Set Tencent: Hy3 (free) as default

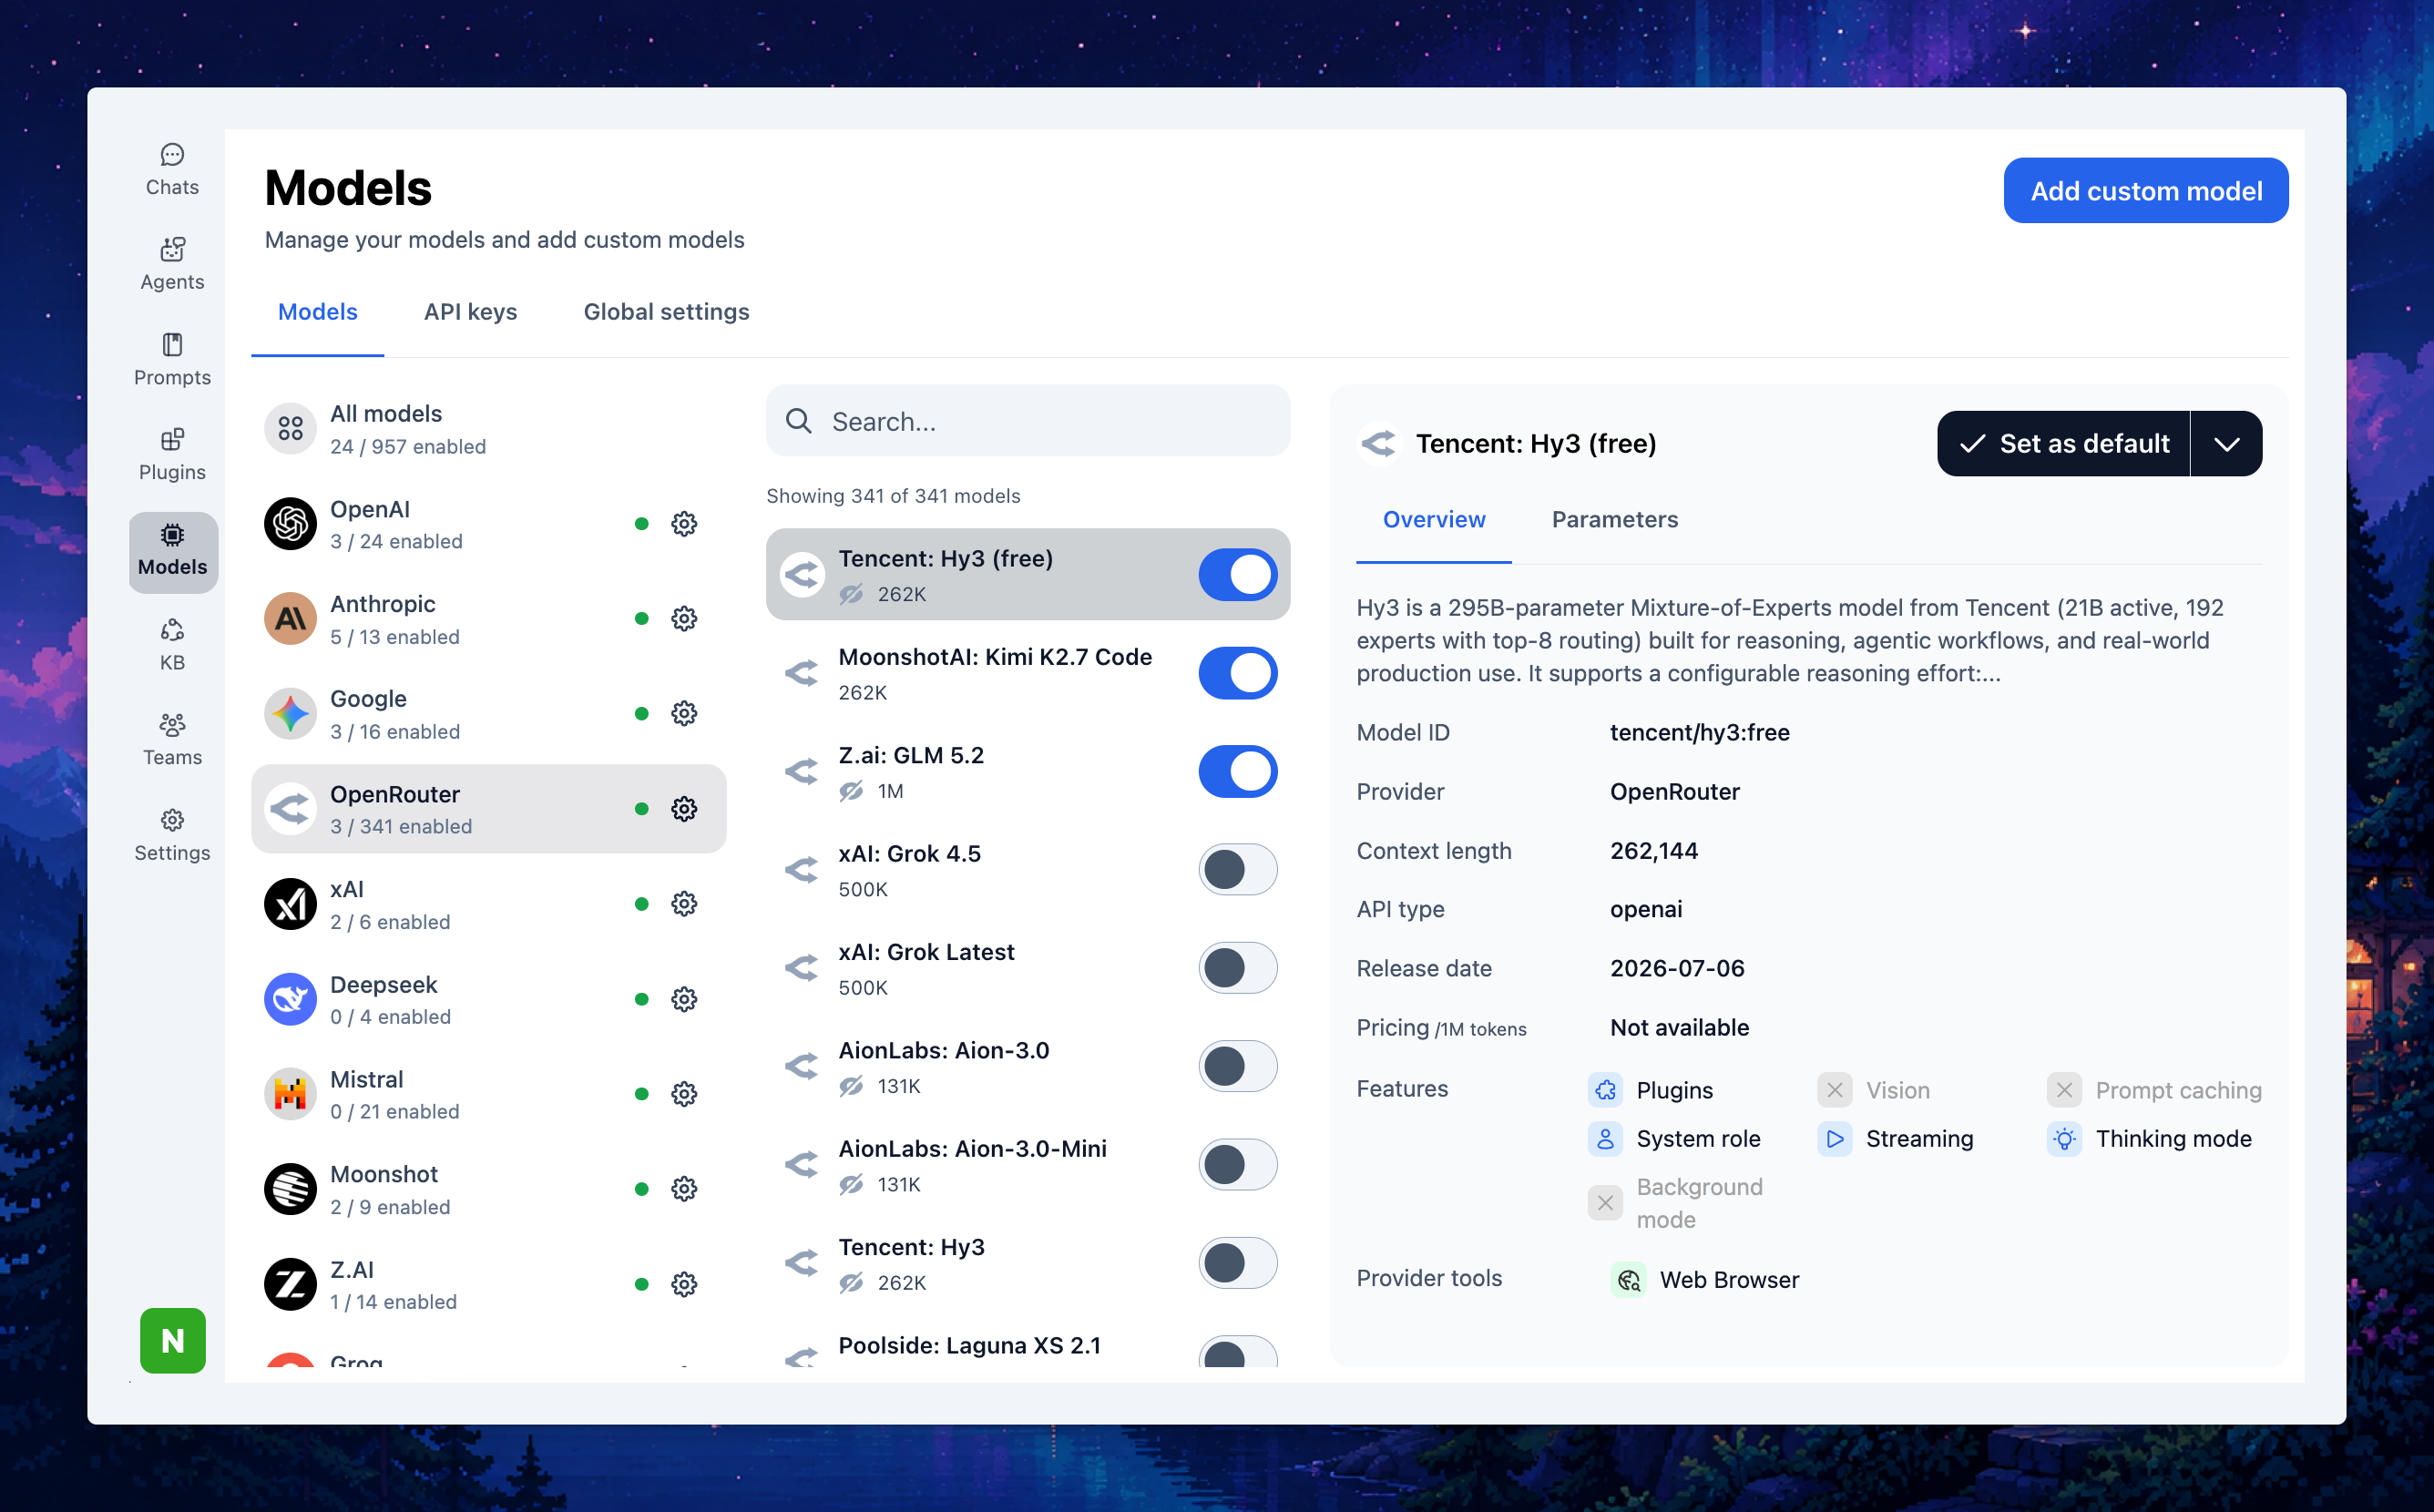click(x=2063, y=444)
